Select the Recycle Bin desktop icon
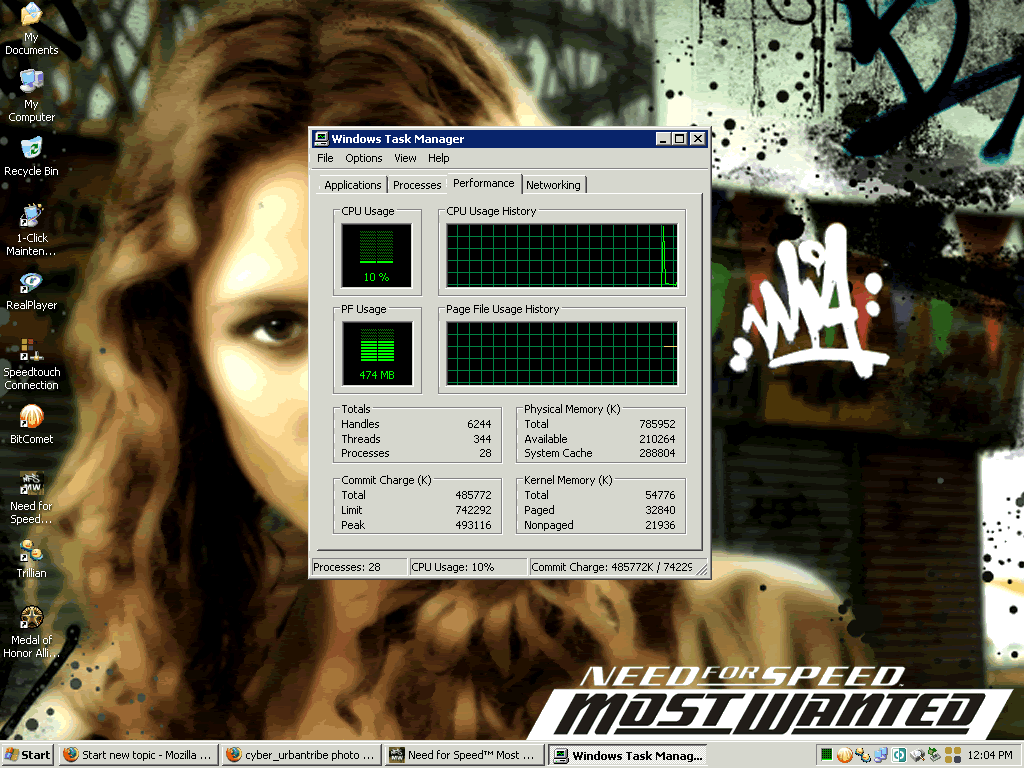 31,157
